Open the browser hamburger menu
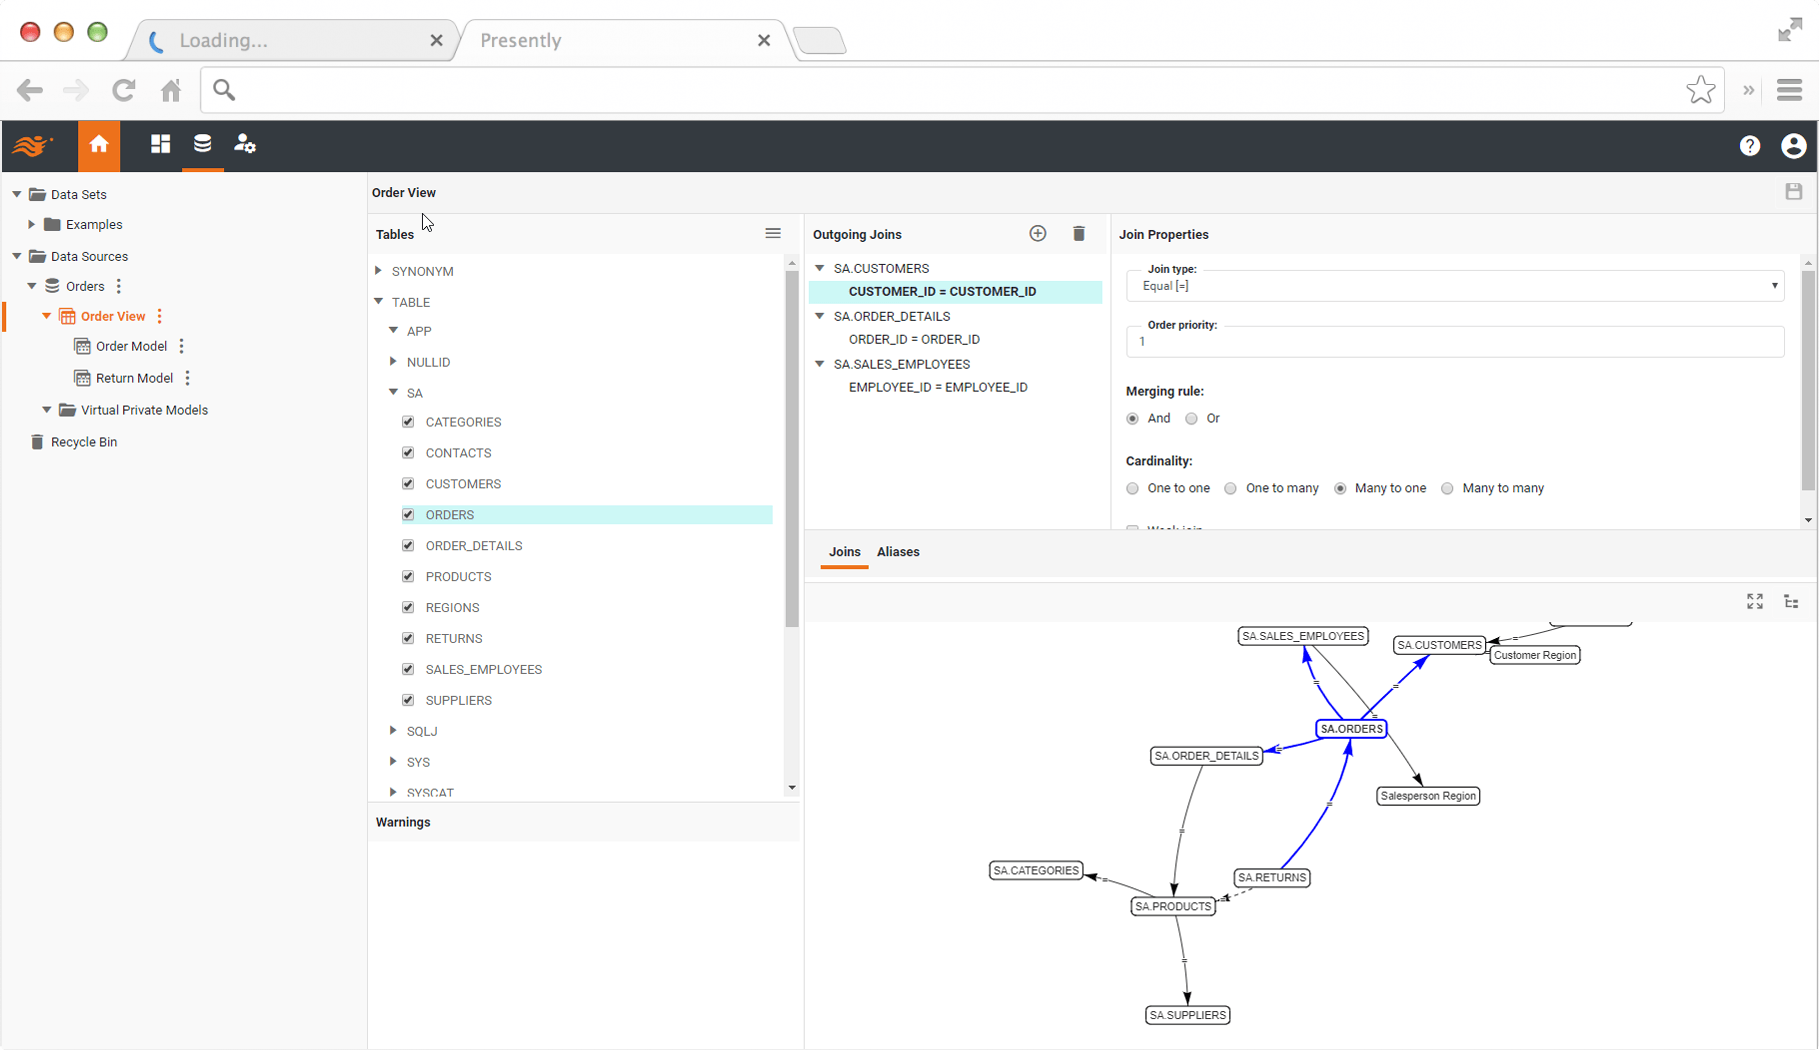Image resolution: width=1819 pixels, height=1050 pixels. (x=1789, y=90)
